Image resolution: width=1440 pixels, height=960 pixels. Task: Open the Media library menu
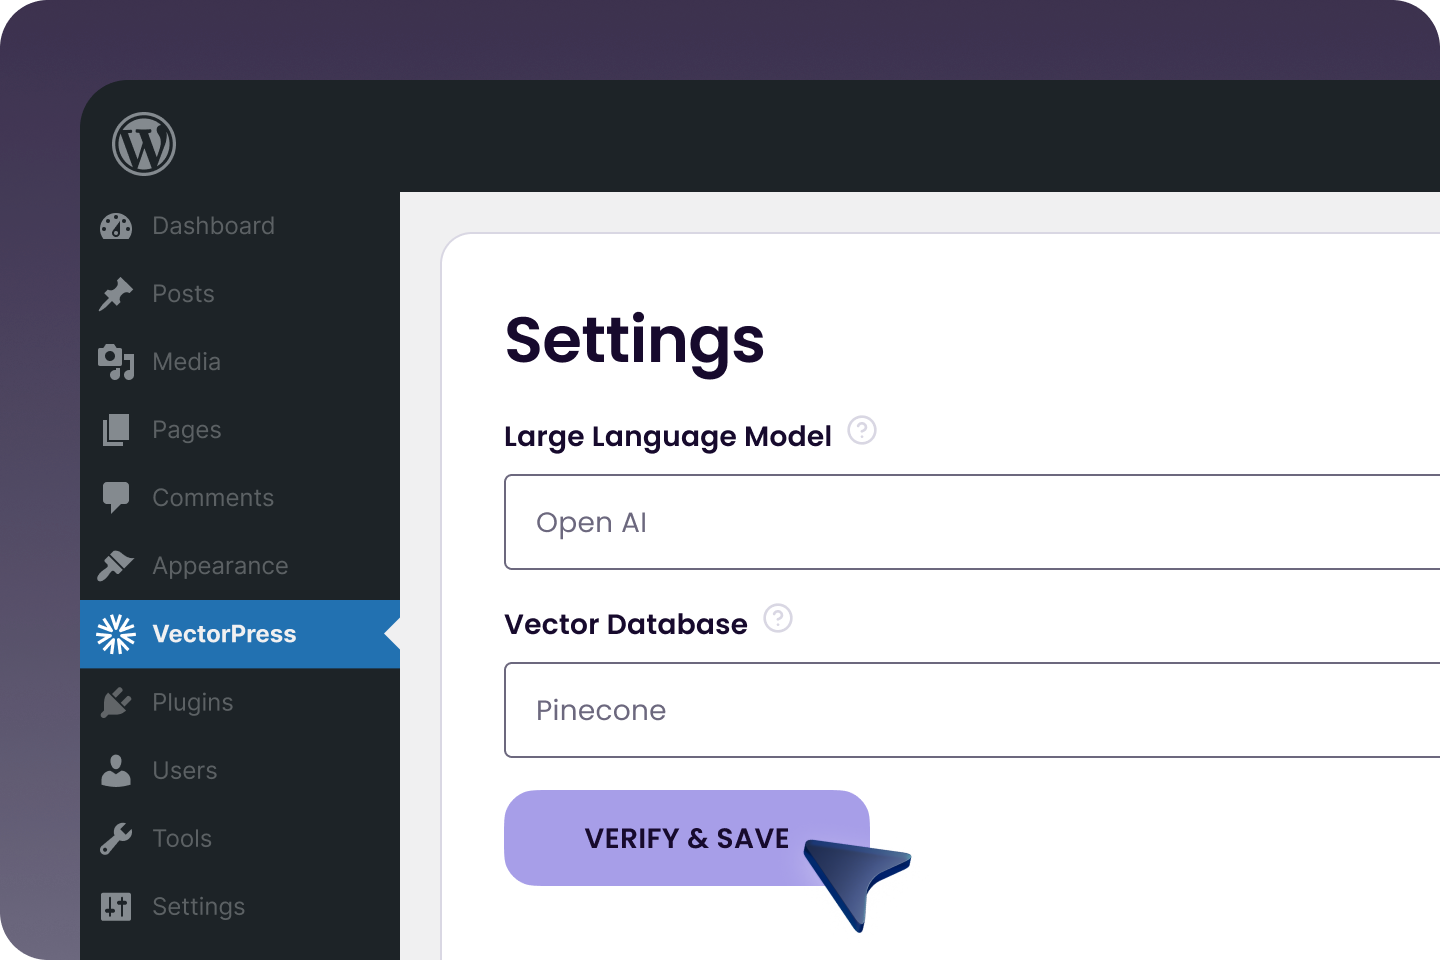click(240, 362)
